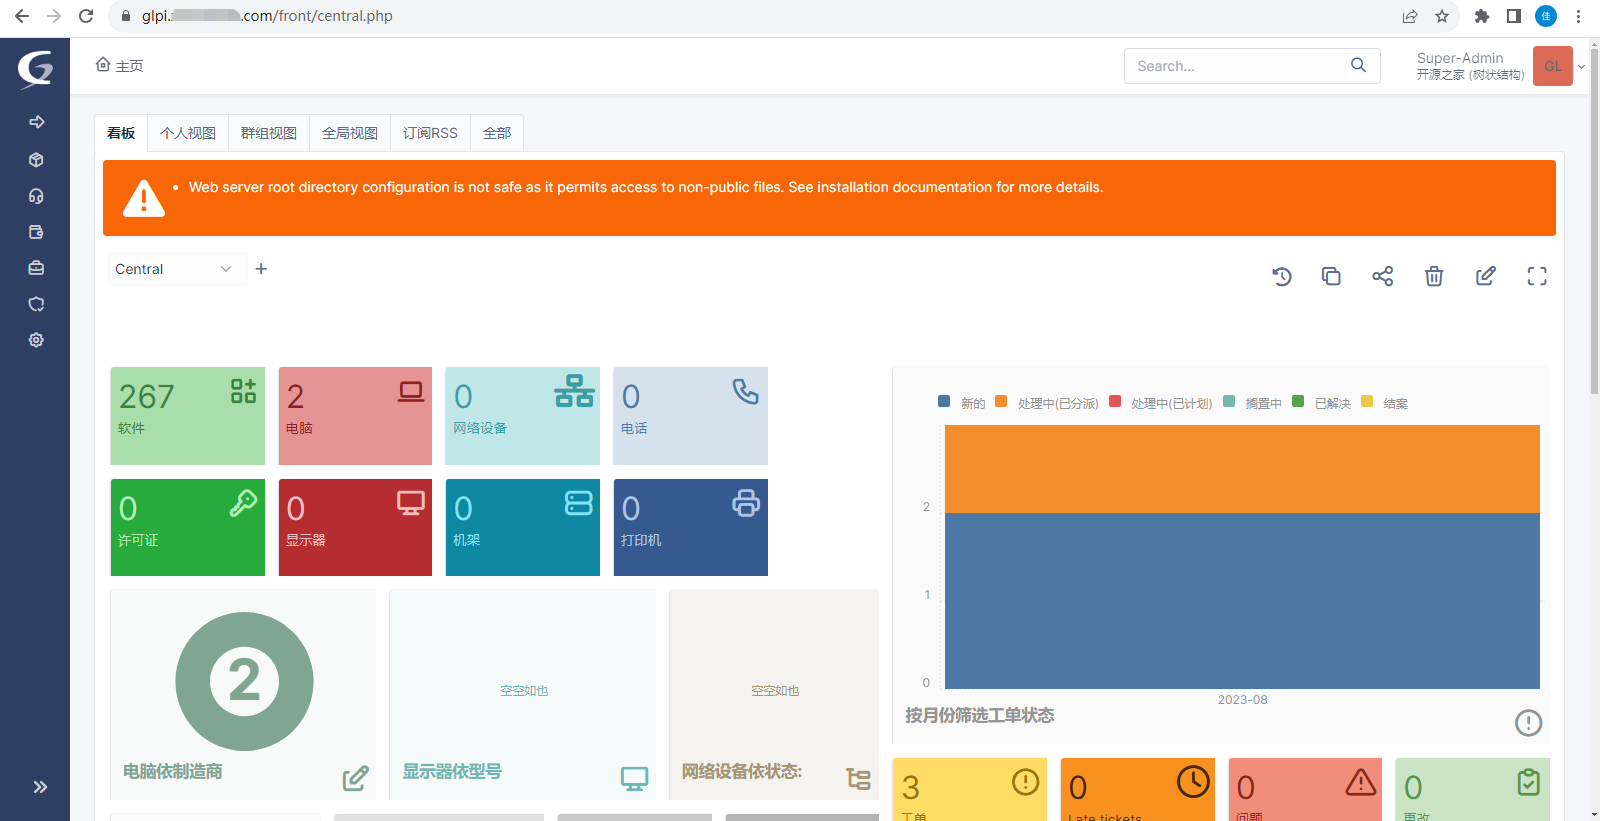Toggle 新的 legend color swatch

(944, 401)
